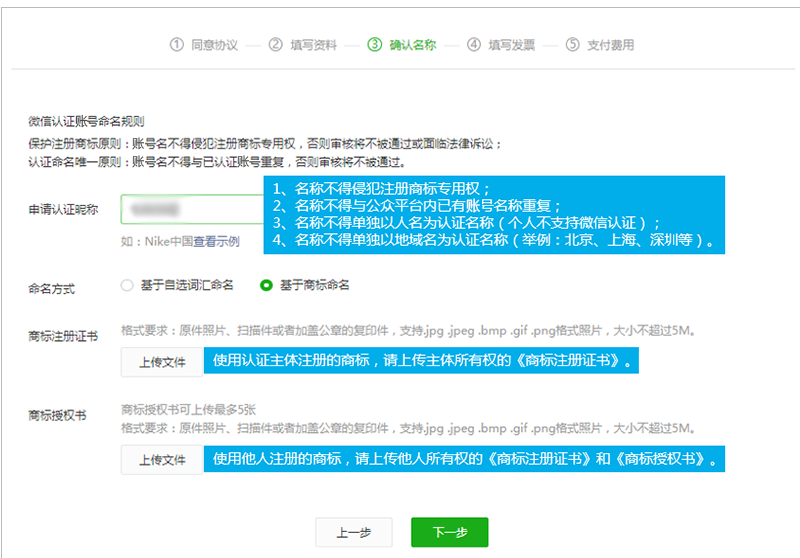This screenshot has height=558, width=800.
Task: Jump to the 填写发票 step label
Action: pos(511,45)
